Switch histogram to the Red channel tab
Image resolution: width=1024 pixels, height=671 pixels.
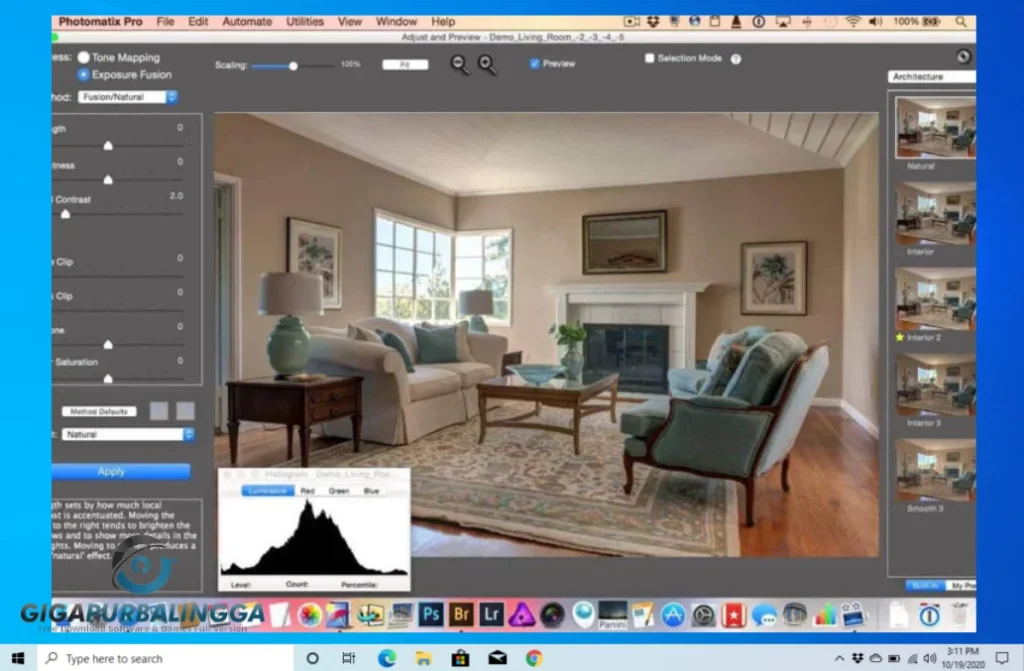[x=308, y=490]
